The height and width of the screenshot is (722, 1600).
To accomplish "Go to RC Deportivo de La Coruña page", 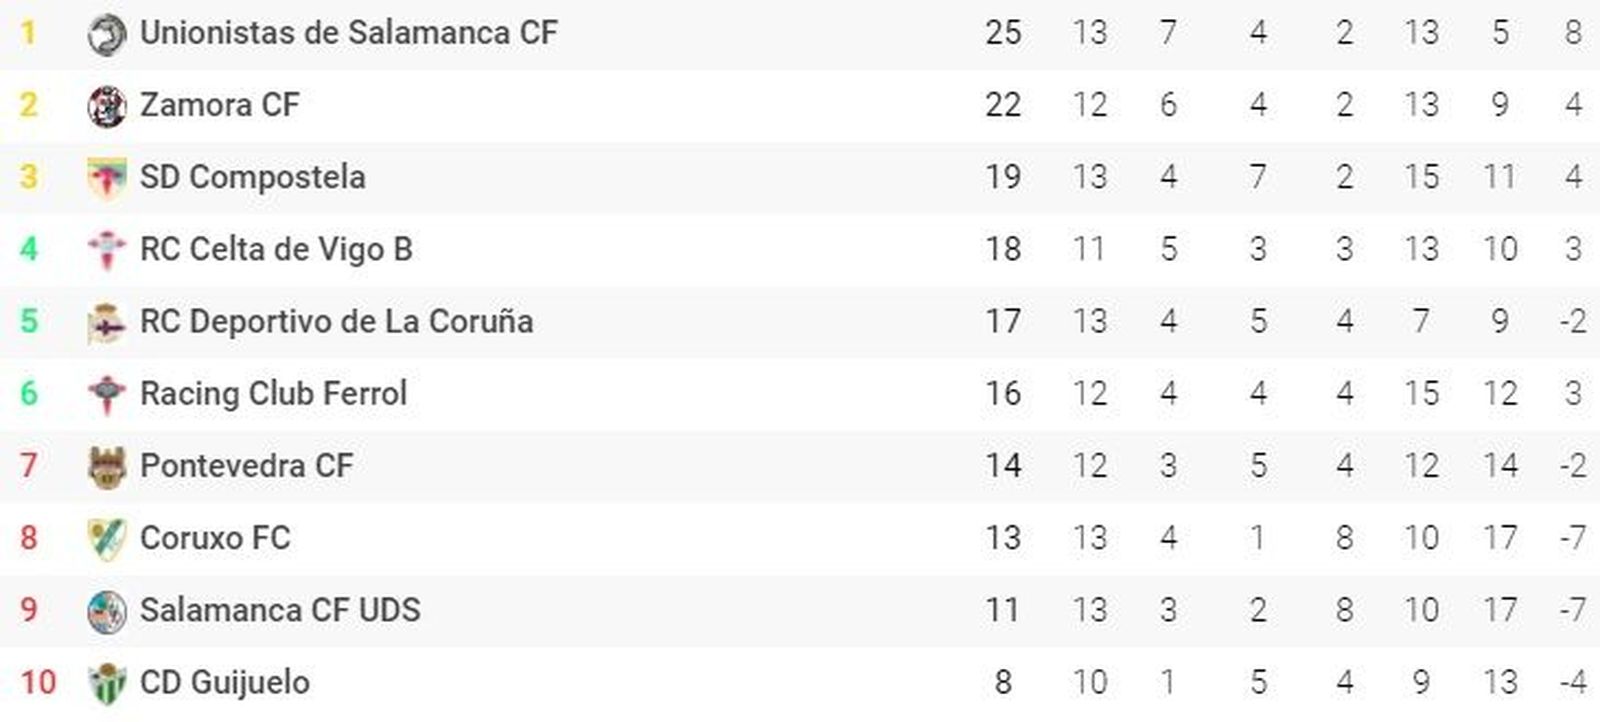I will point(336,321).
